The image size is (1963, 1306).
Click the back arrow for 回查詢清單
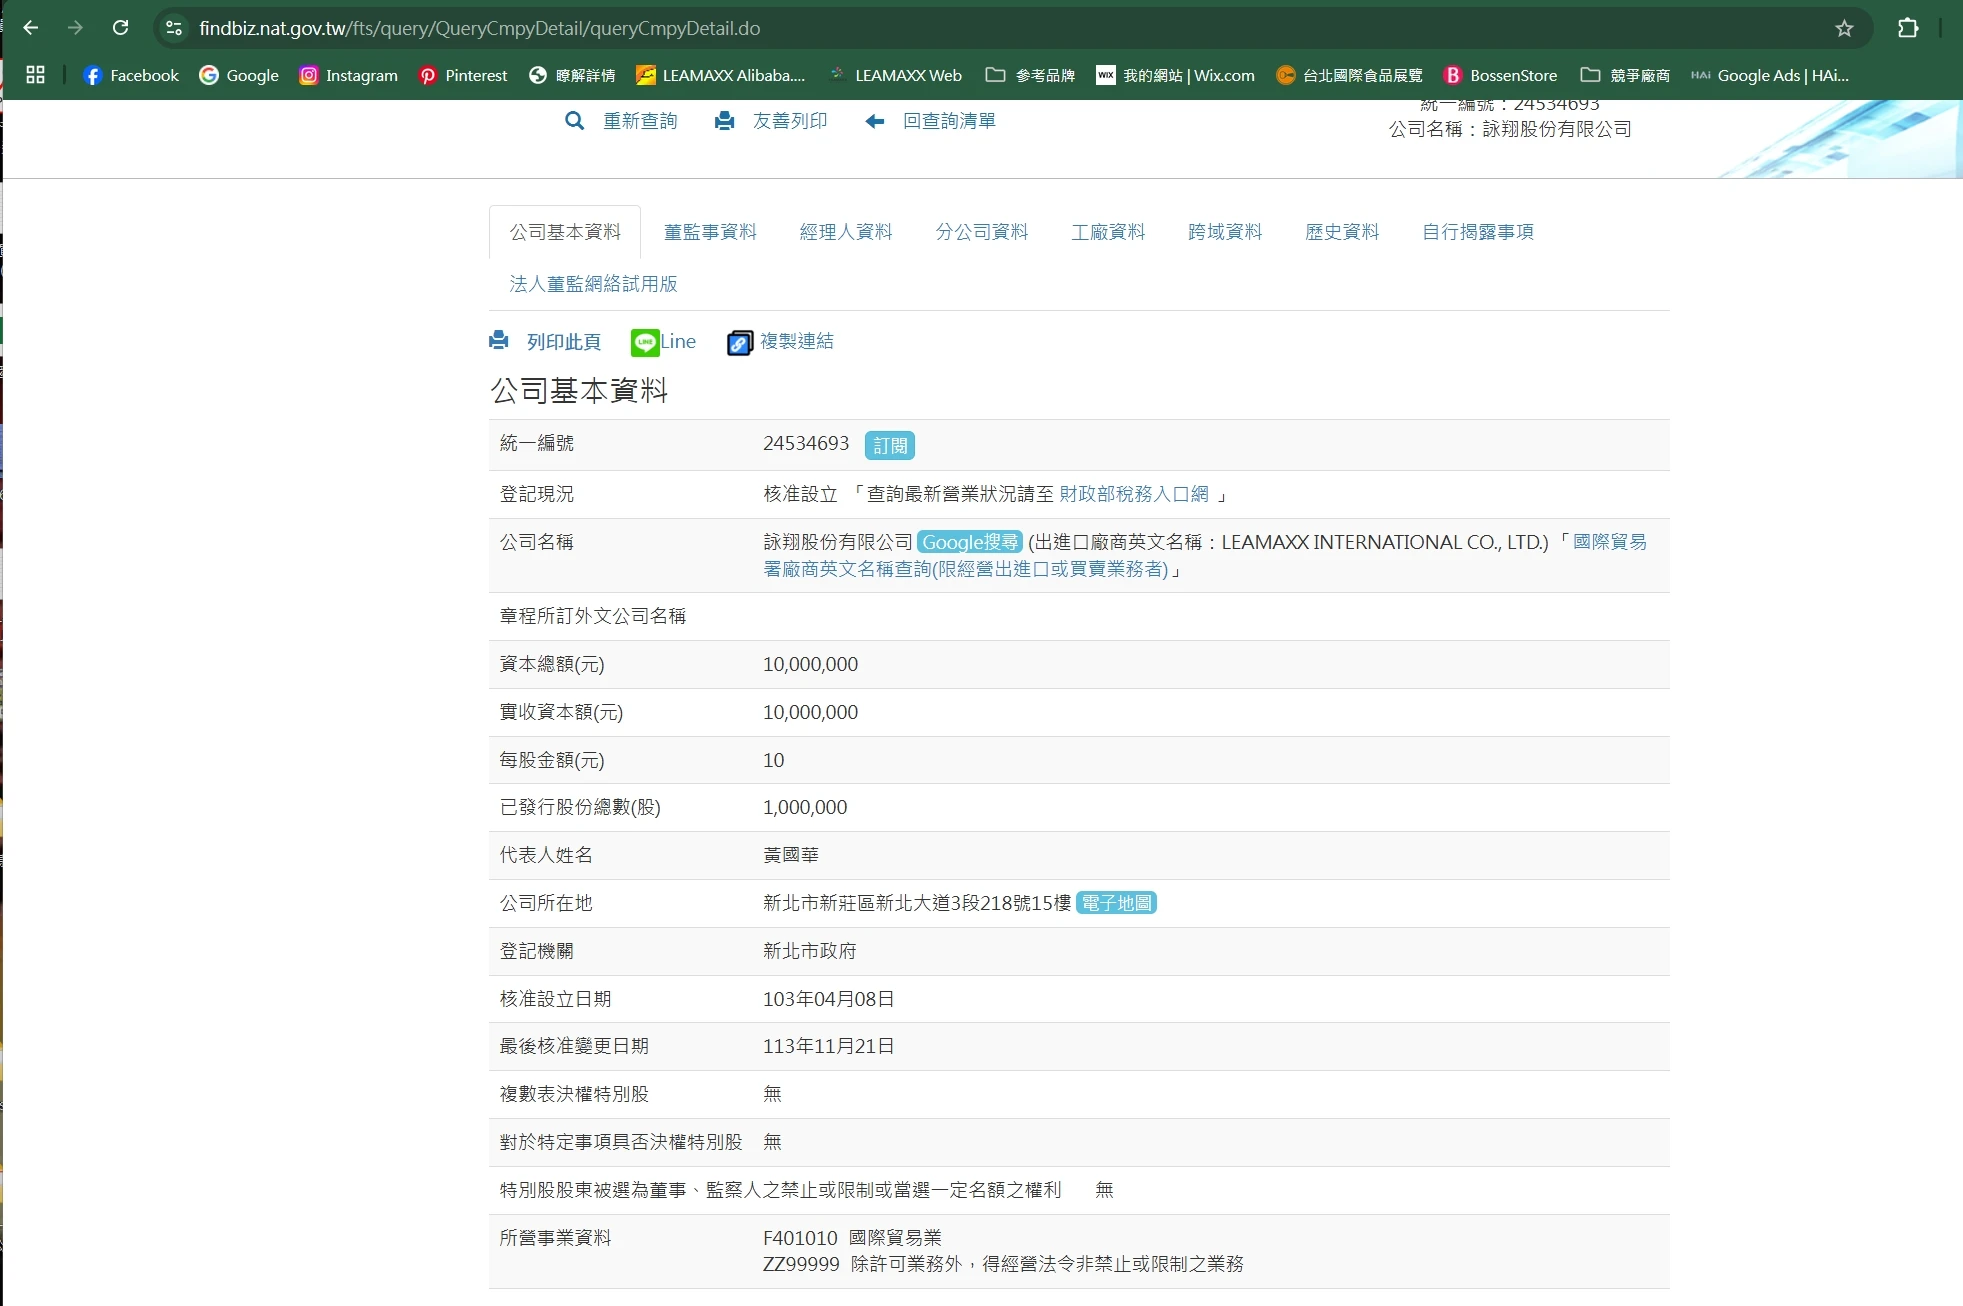click(x=875, y=121)
